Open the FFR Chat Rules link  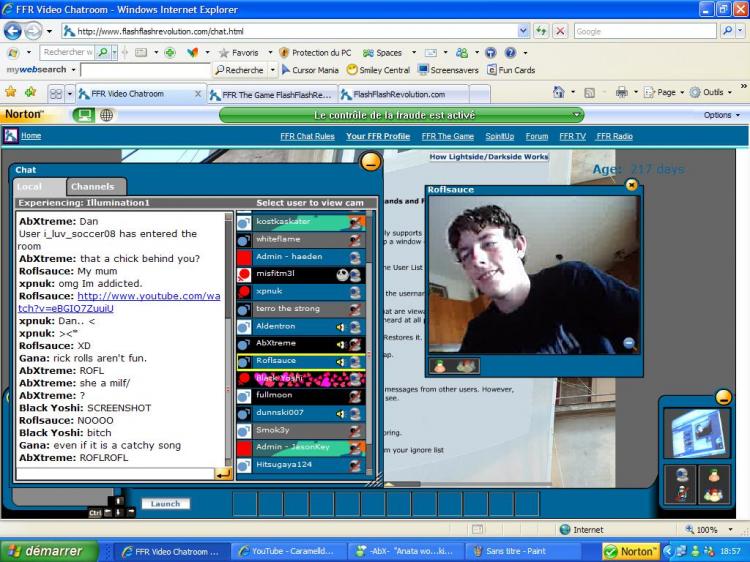click(x=307, y=136)
